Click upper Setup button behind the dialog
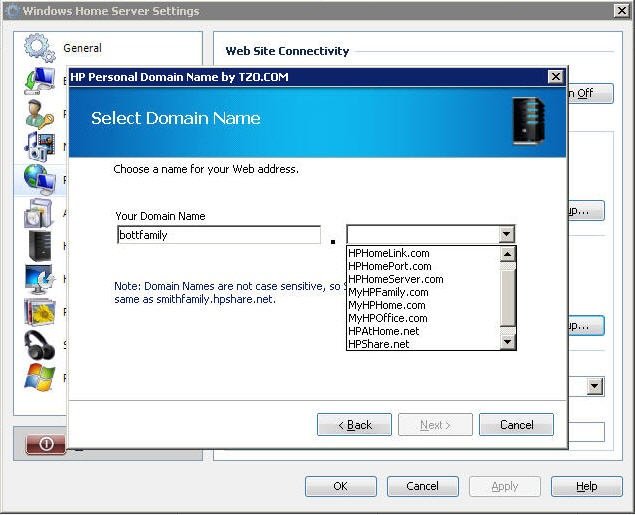635x515 pixels. tap(586, 211)
